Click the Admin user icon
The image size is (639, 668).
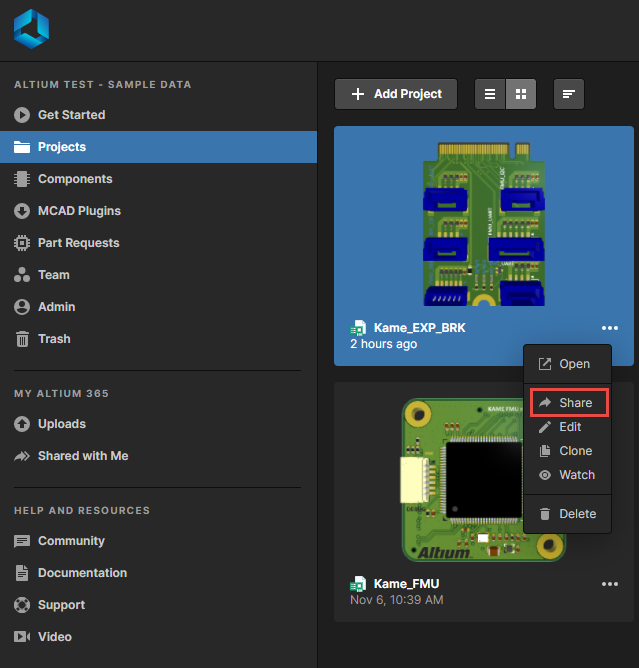[x=22, y=307]
